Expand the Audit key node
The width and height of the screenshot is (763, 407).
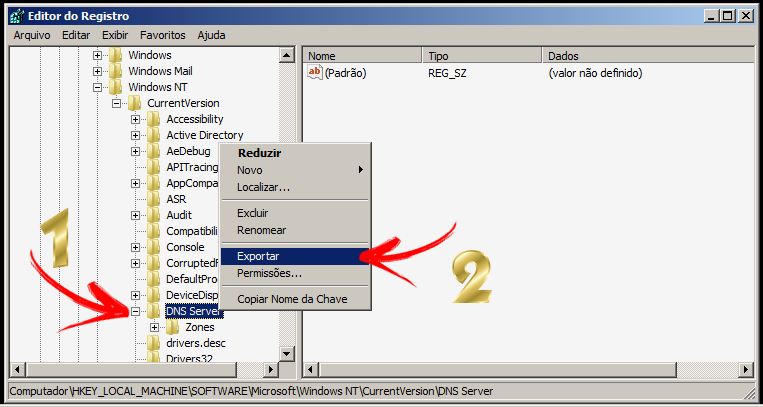[135, 215]
